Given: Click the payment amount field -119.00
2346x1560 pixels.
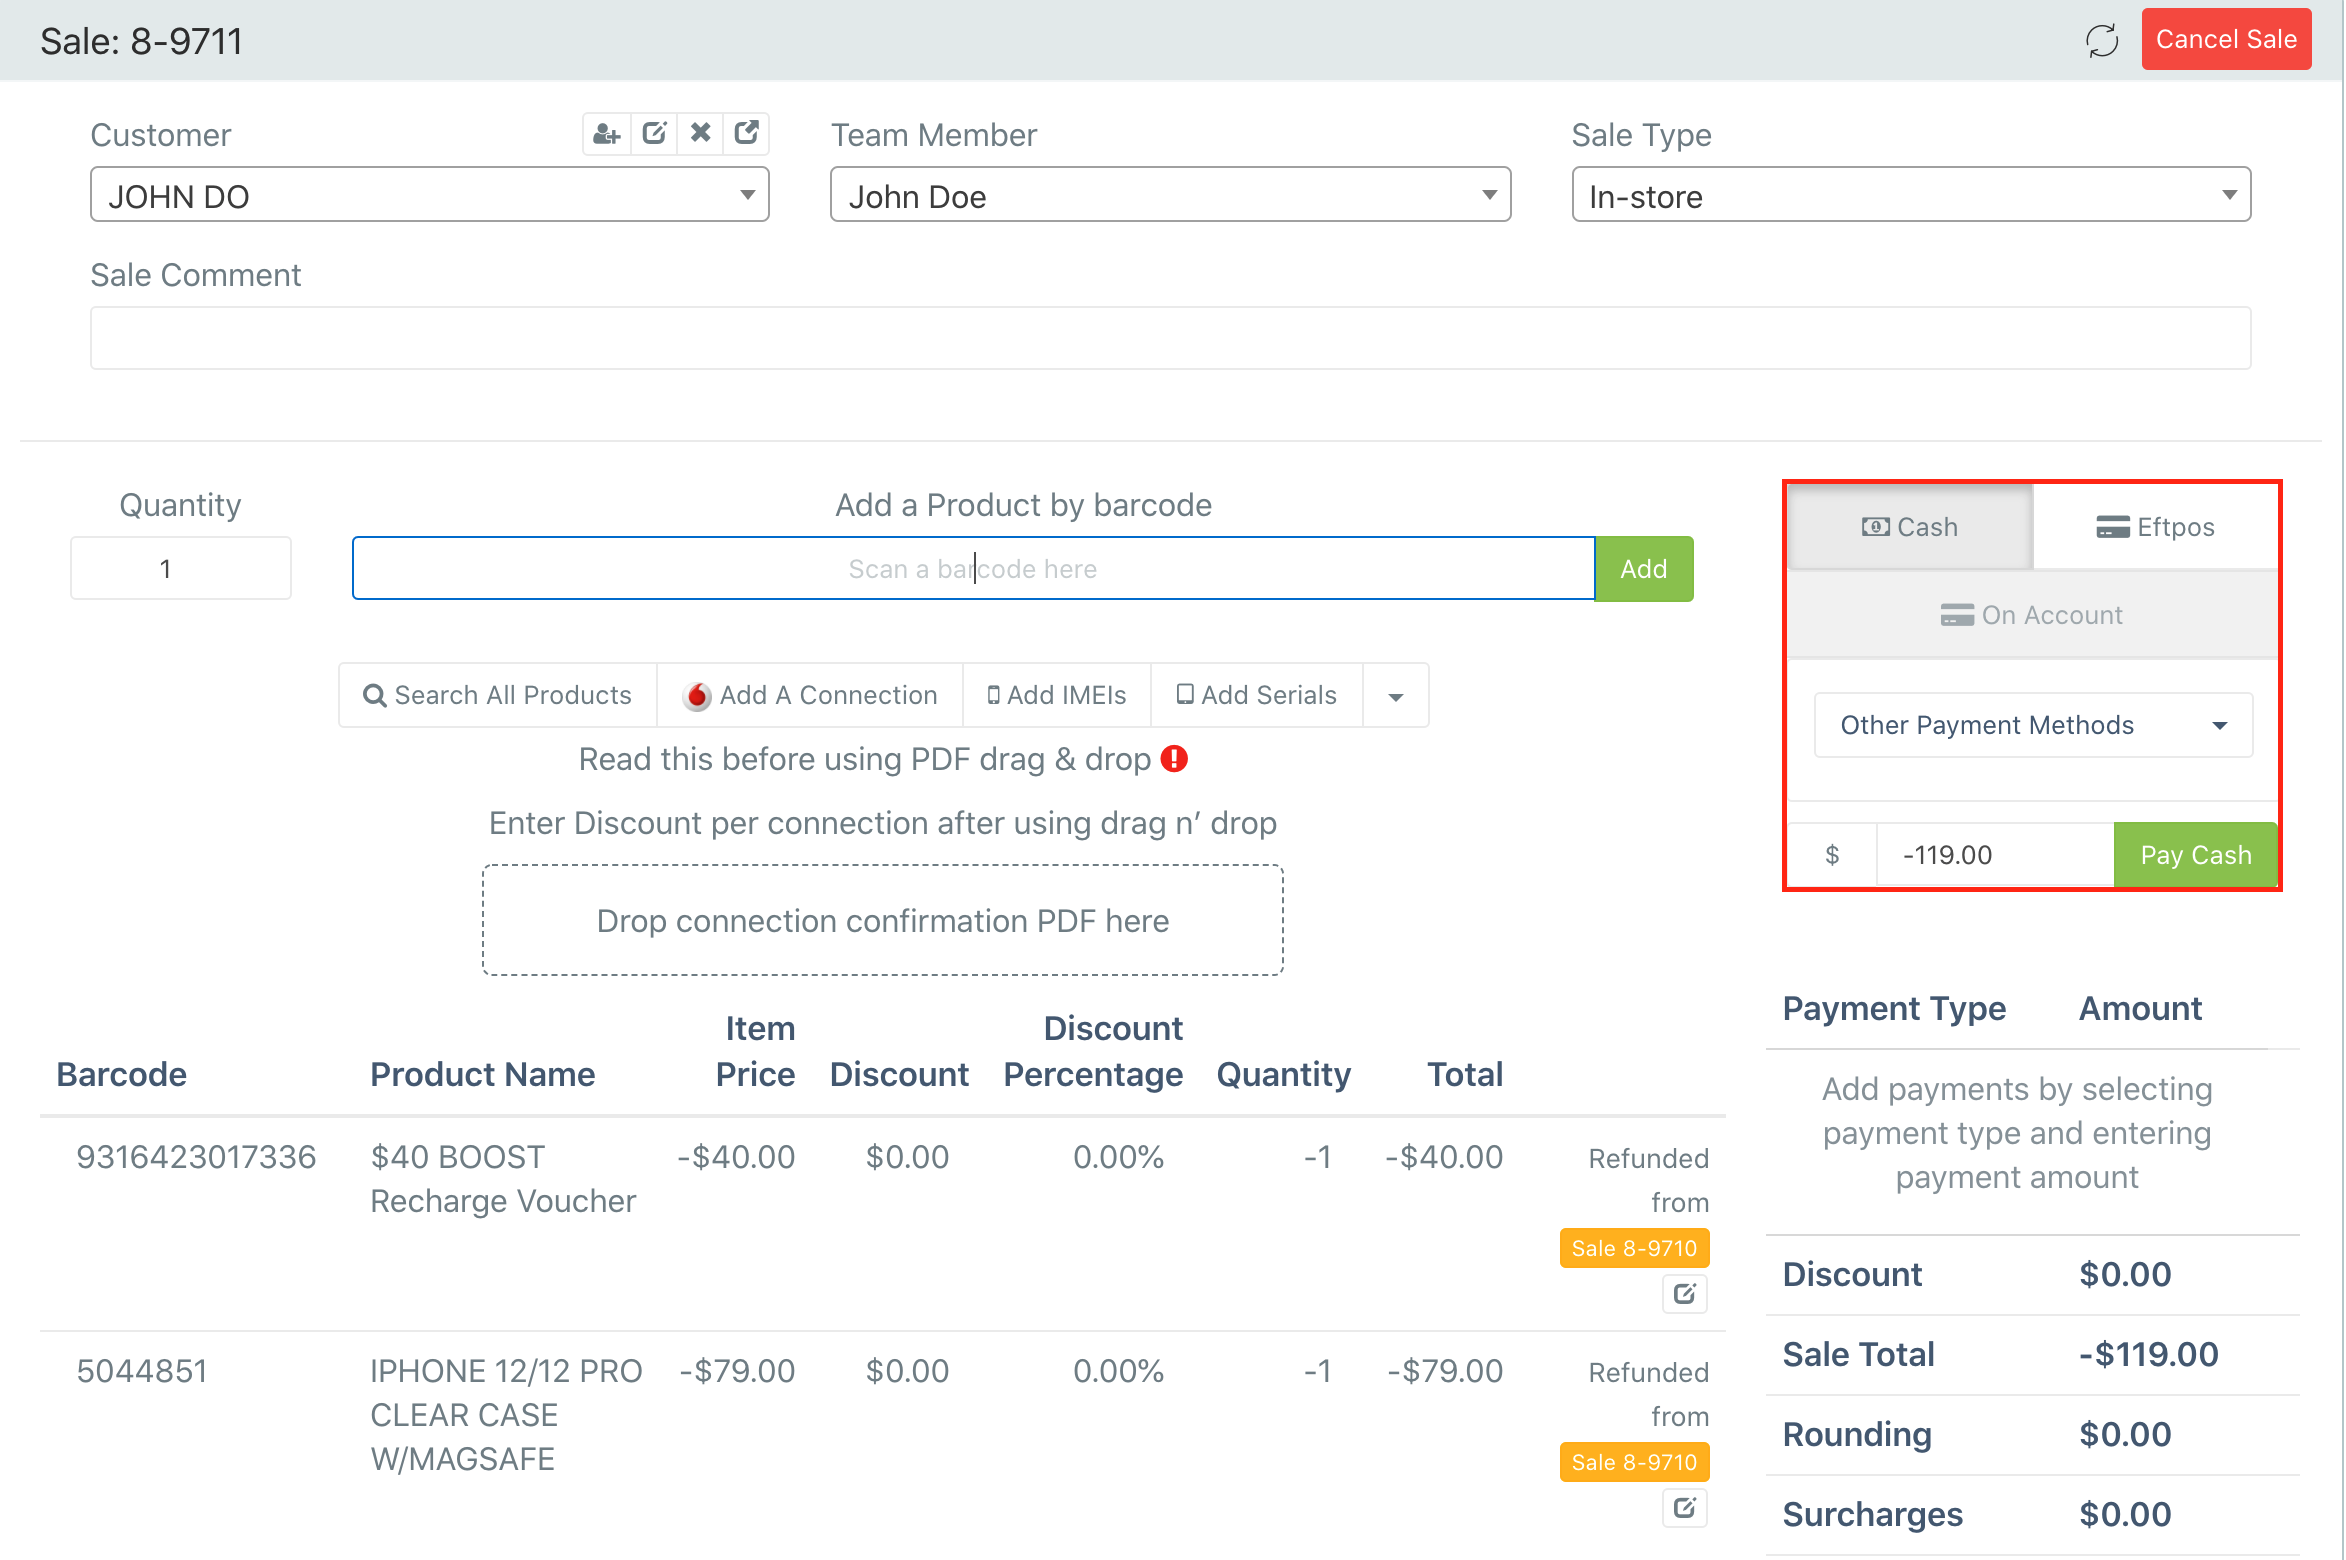Looking at the screenshot, I should 1995,855.
